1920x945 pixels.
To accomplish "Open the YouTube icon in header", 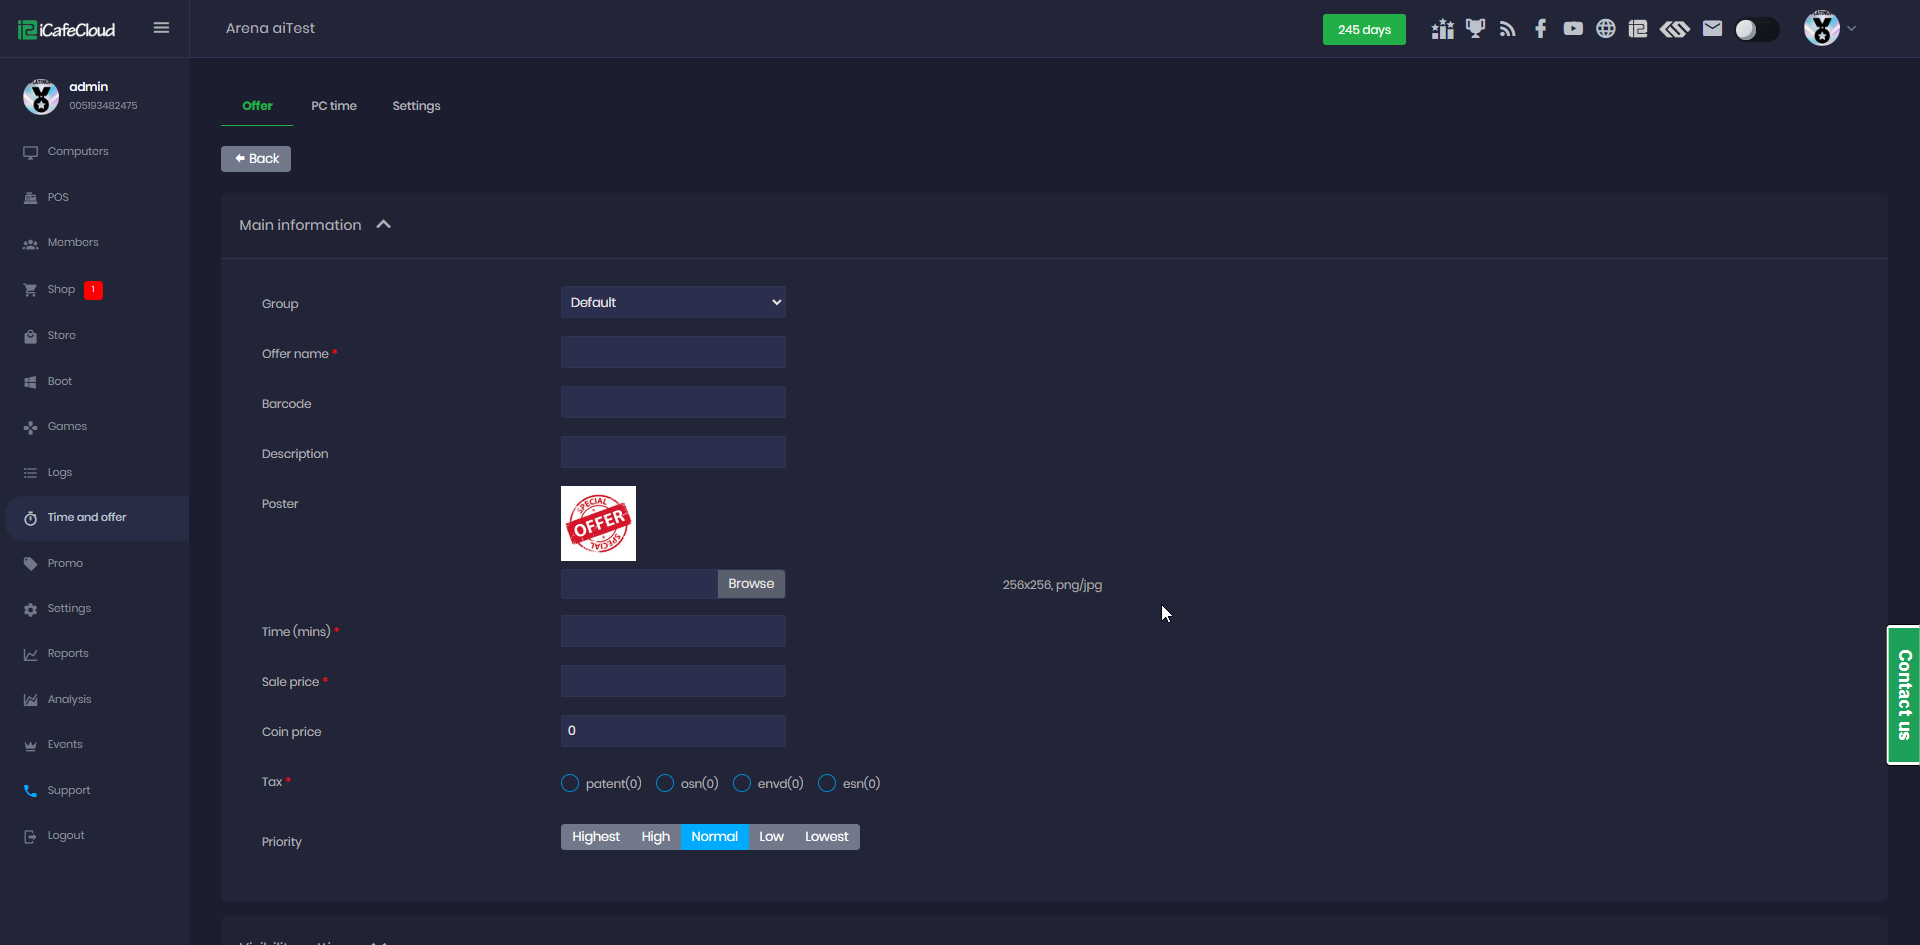I will point(1573,29).
